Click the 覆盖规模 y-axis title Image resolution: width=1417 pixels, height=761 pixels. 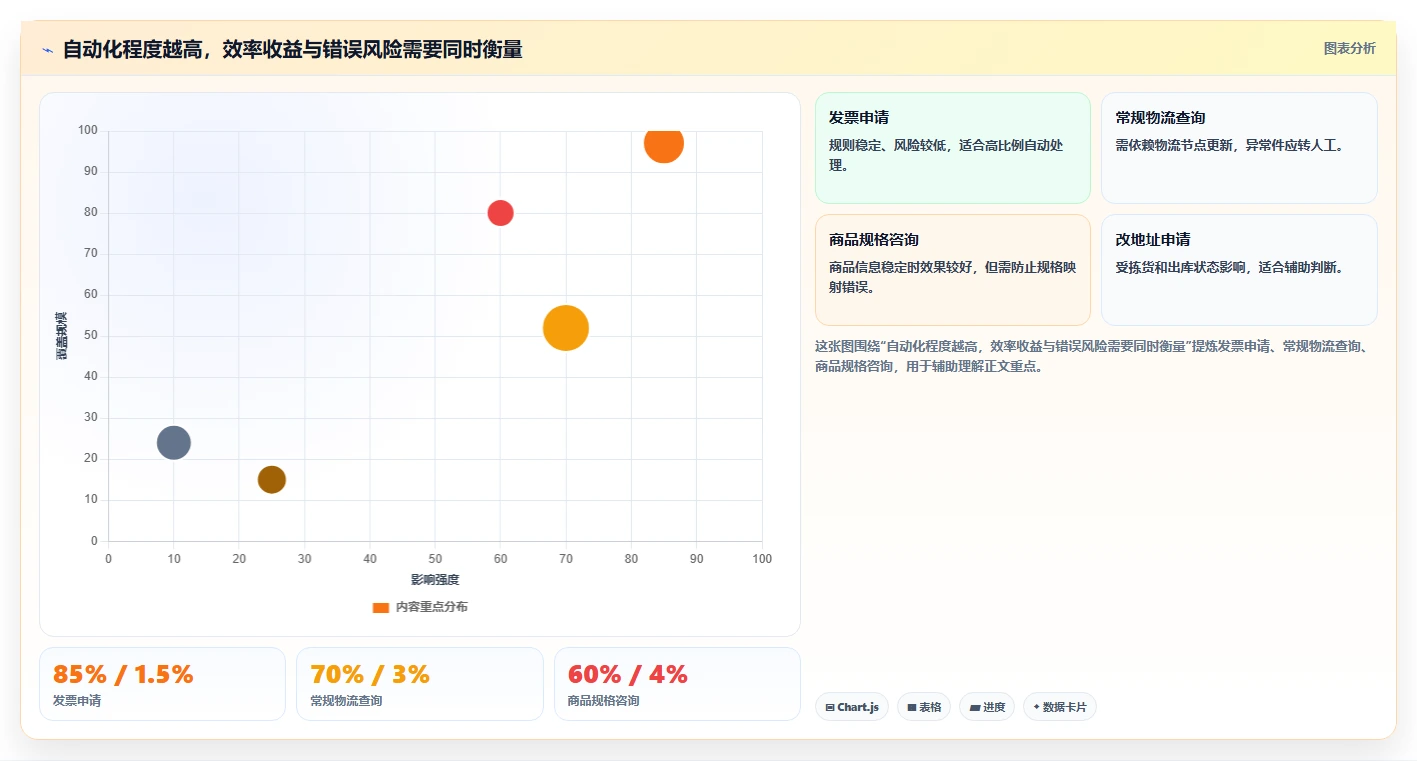click(62, 336)
